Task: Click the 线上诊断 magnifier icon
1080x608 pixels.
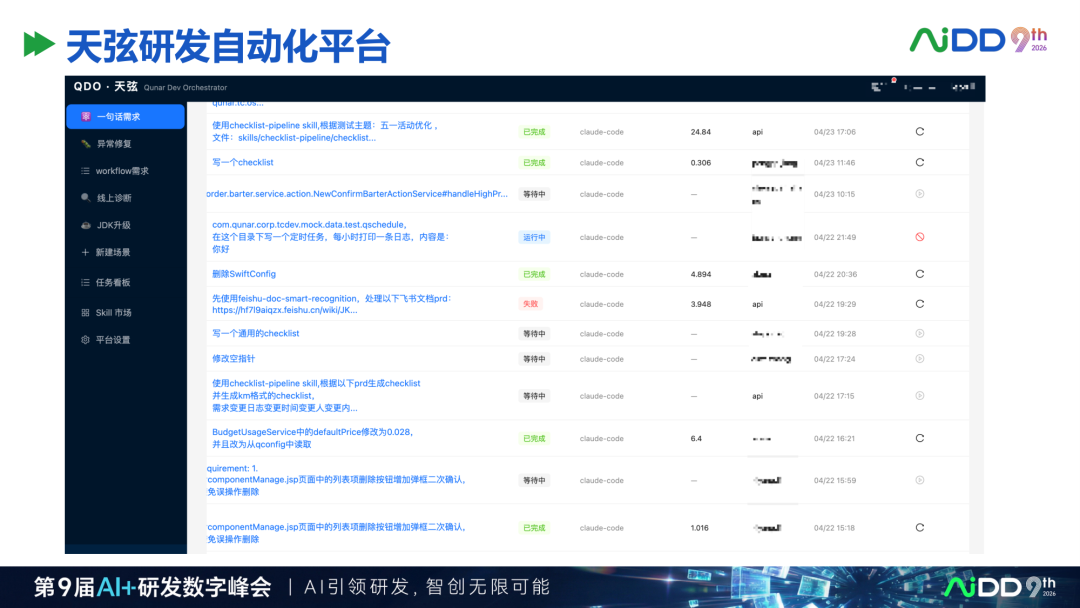Action: tap(85, 198)
